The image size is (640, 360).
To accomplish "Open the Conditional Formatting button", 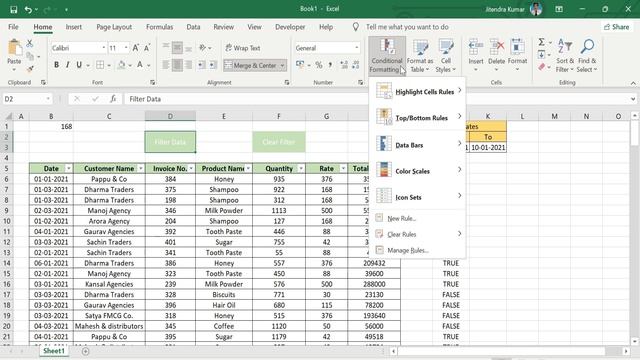I will click(x=387, y=56).
